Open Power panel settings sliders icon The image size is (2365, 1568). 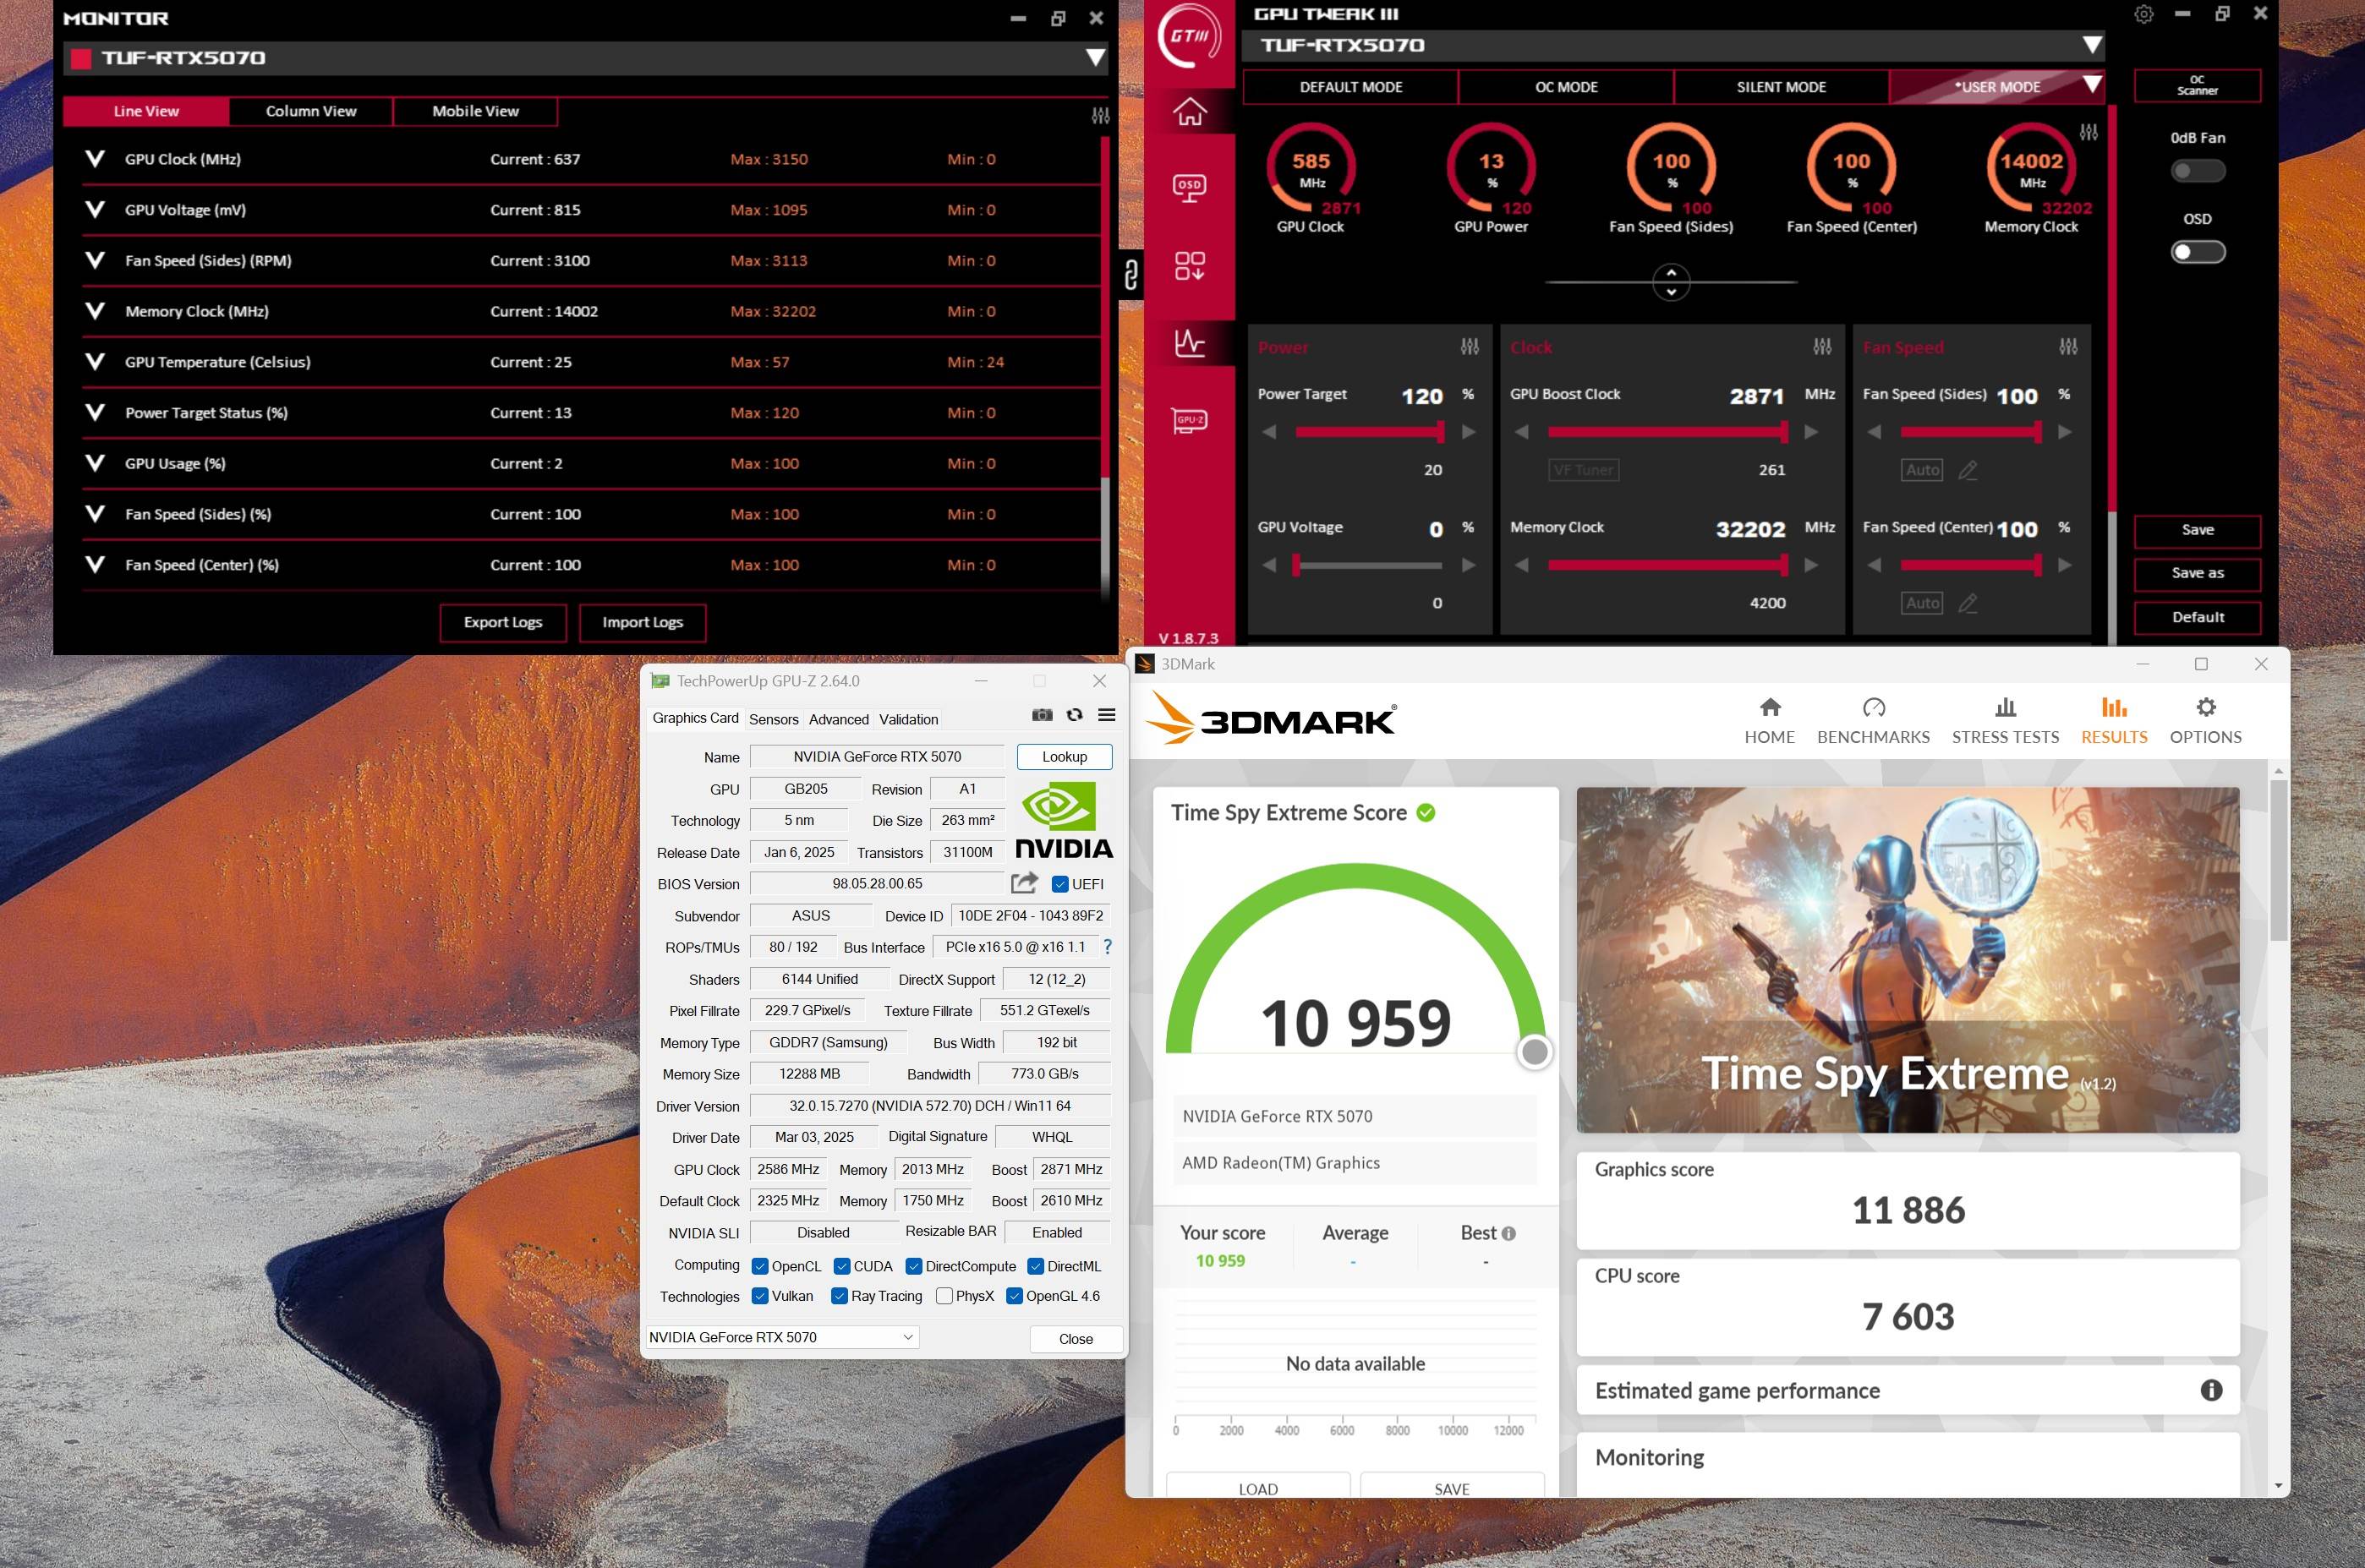pyautogui.click(x=1469, y=347)
